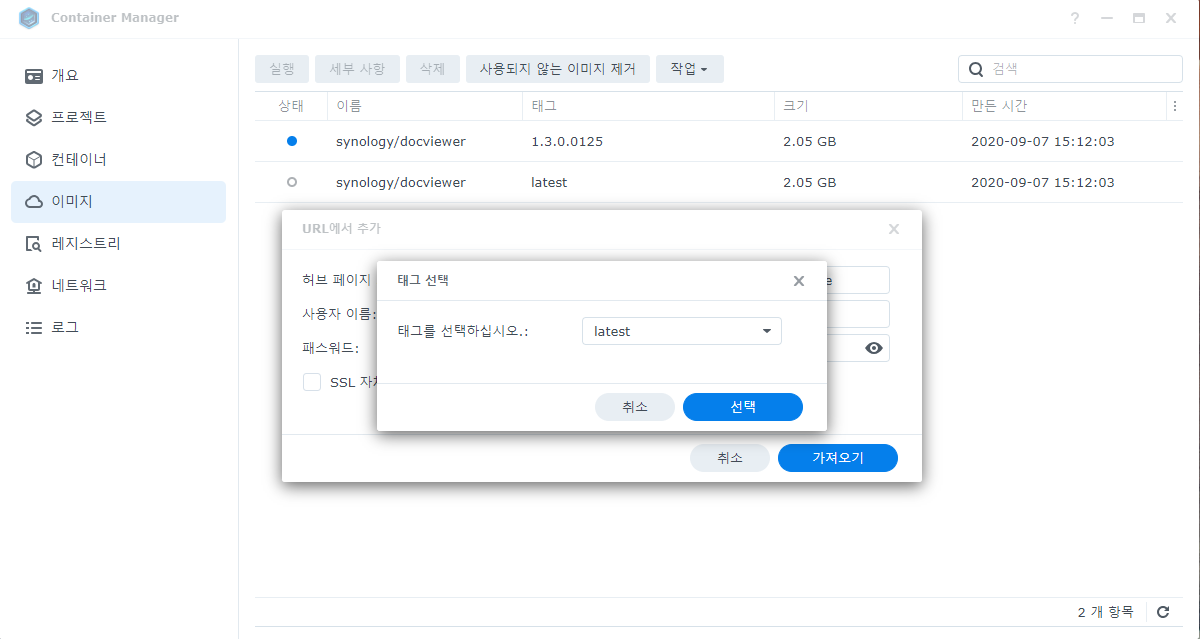This screenshot has width=1200, height=639.
Task: Tick the SSL checkbox
Action: coord(312,382)
